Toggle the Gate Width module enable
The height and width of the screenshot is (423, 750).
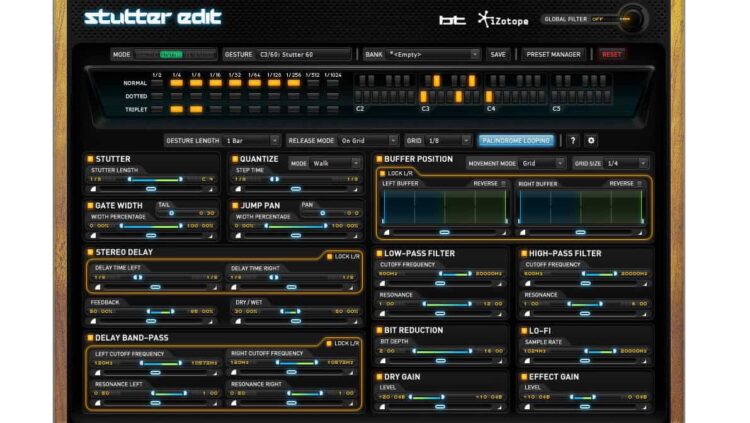(90, 206)
